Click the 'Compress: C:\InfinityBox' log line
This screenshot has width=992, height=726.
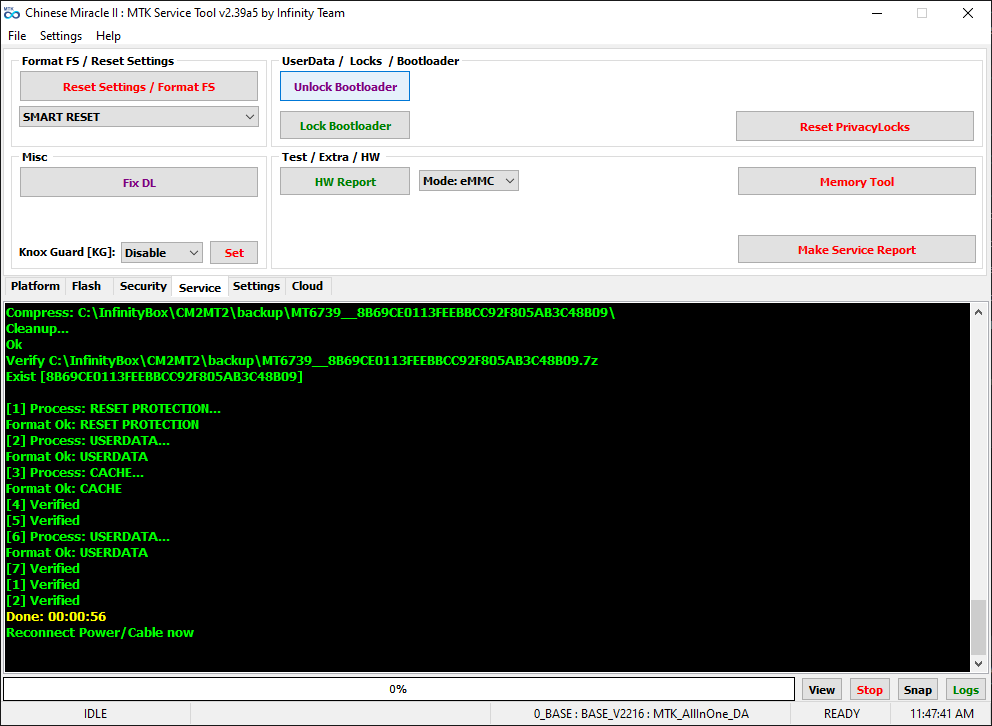(310, 312)
